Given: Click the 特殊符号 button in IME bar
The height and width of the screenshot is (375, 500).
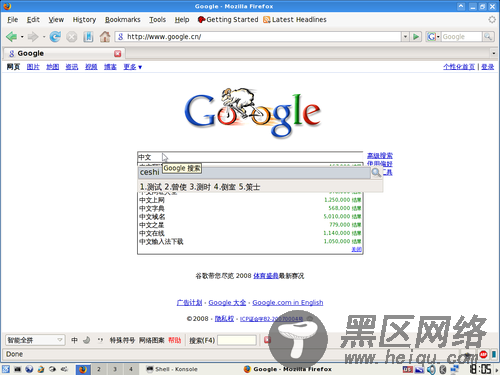Looking at the screenshot, I should [x=122, y=340].
